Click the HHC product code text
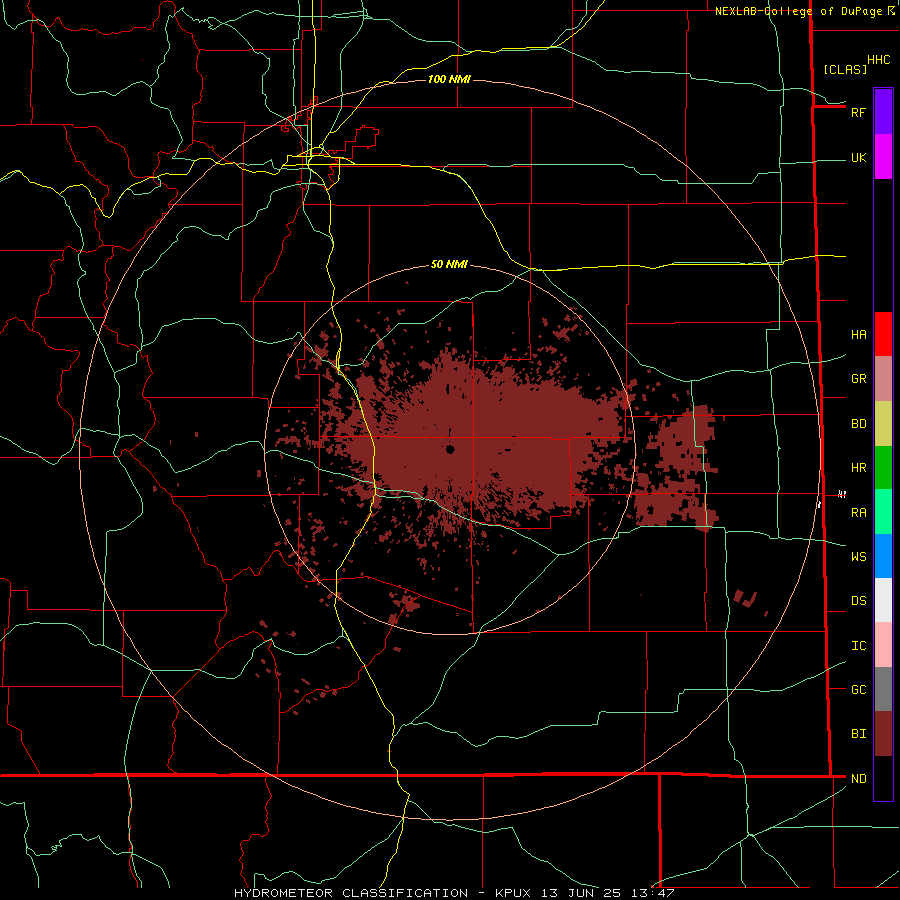900x900 pixels. [x=878, y=60]
